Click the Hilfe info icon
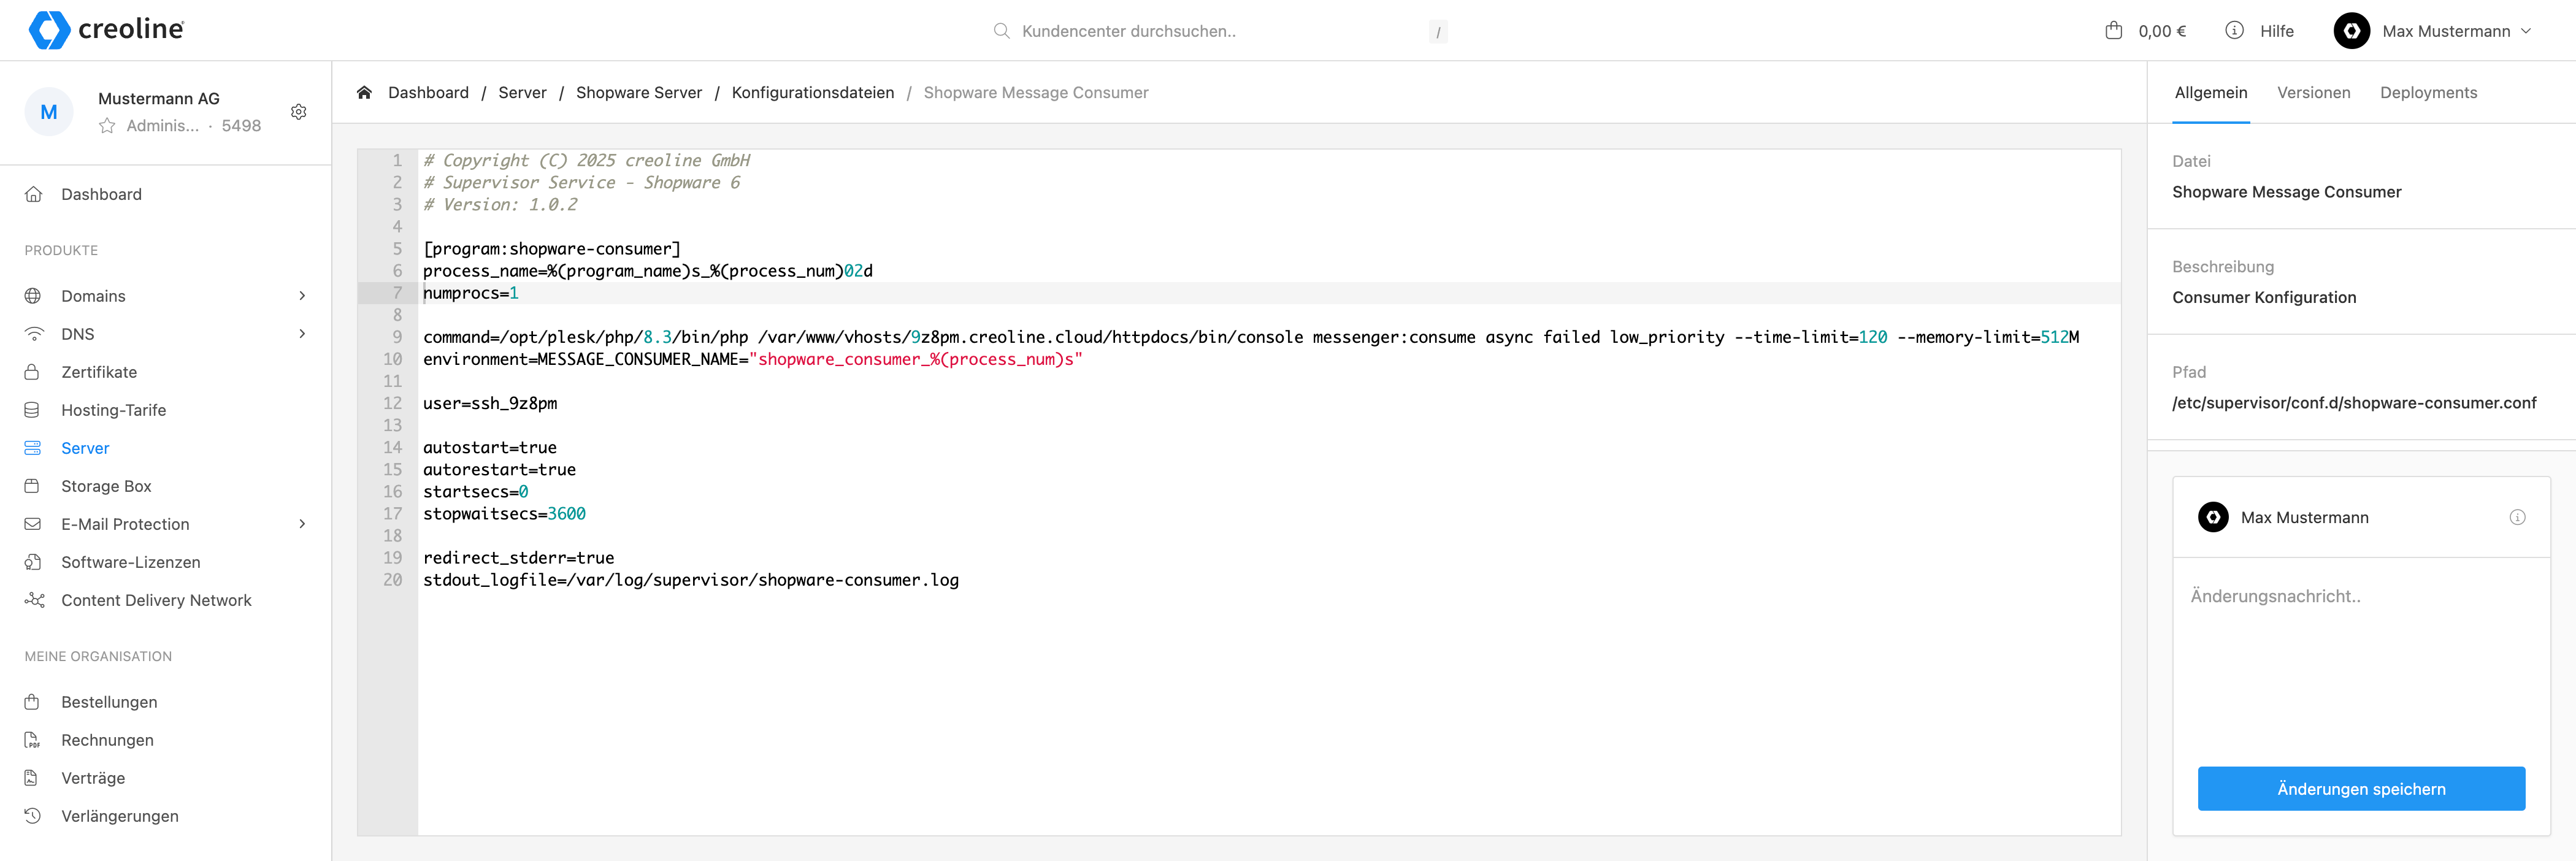This screenshot has width=2576, height=861. pos(2234,30)
